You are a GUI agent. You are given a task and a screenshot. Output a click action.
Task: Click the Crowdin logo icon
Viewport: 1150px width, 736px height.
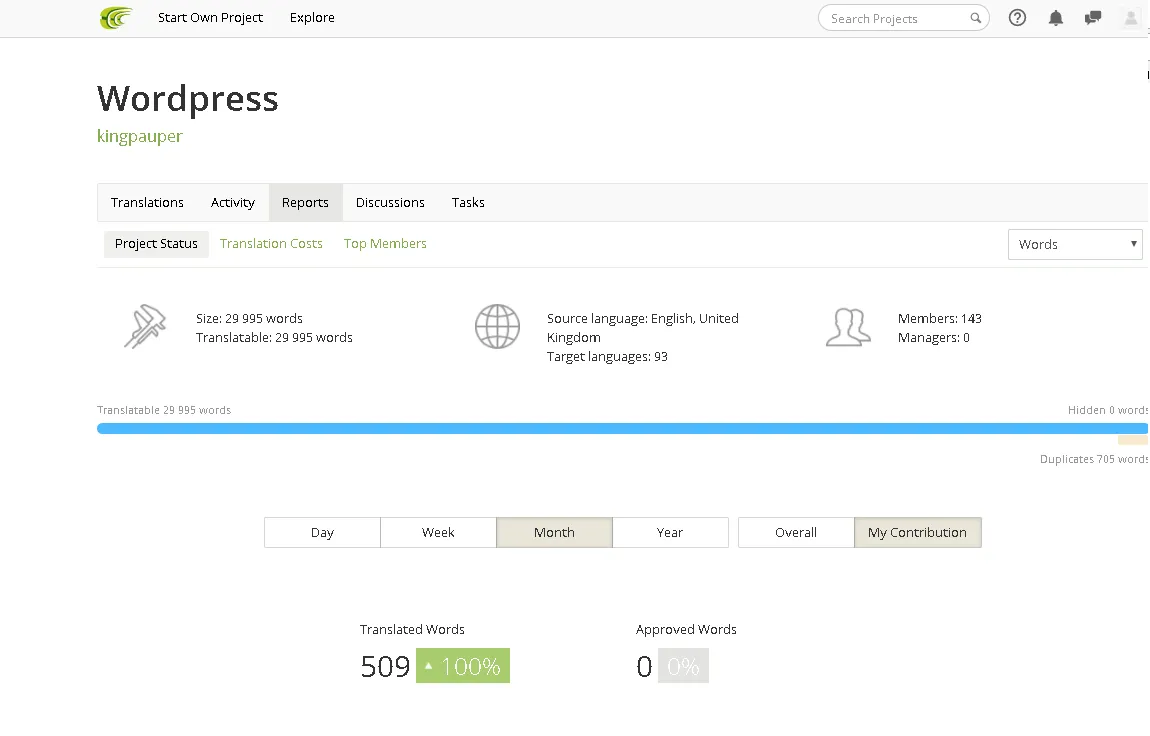pyautogui.click(x=116, y=18)
